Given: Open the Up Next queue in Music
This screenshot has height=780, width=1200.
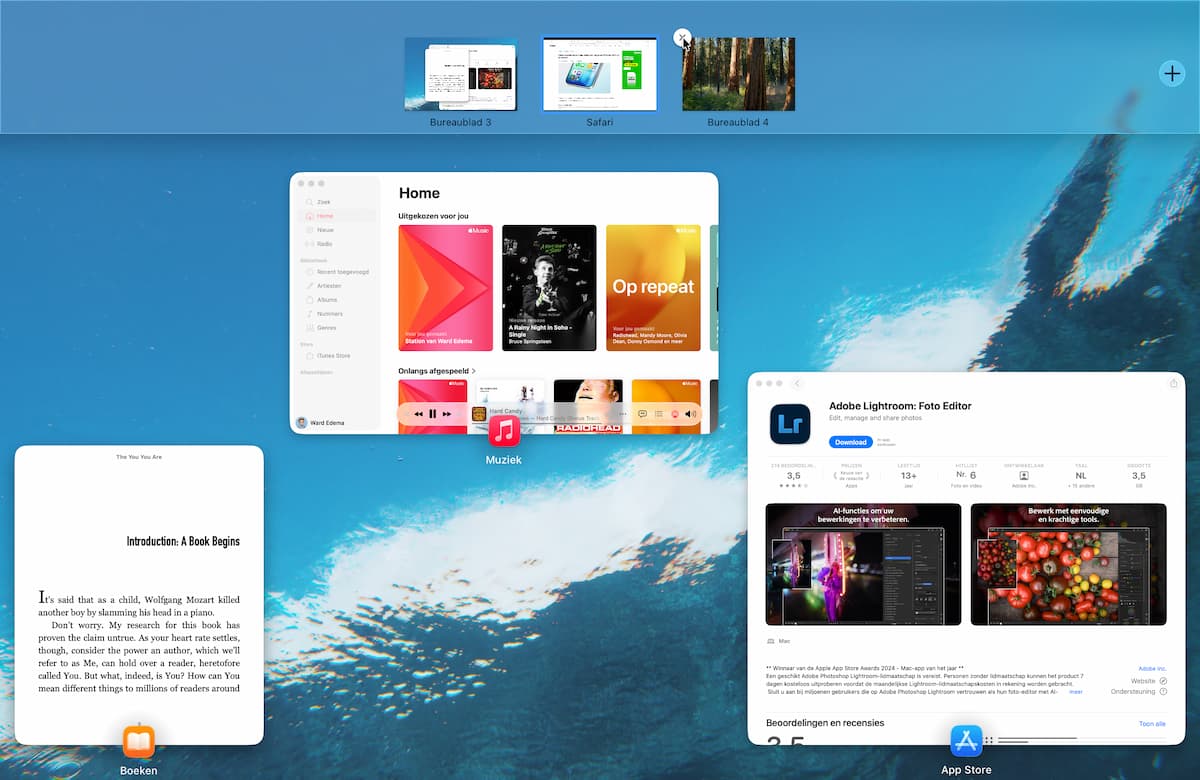Looking at the screenshot, I should click(658, 414).
